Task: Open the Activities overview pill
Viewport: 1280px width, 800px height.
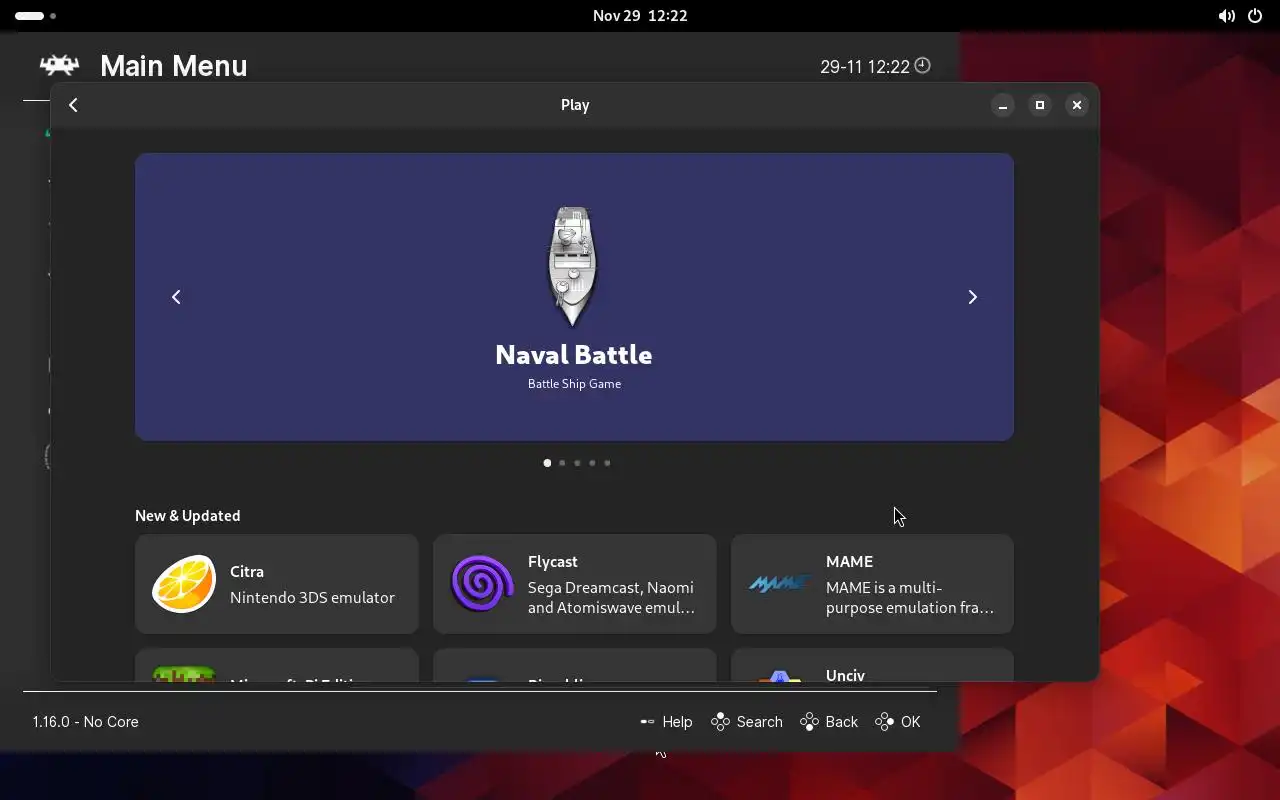Action: coord(36,16)
